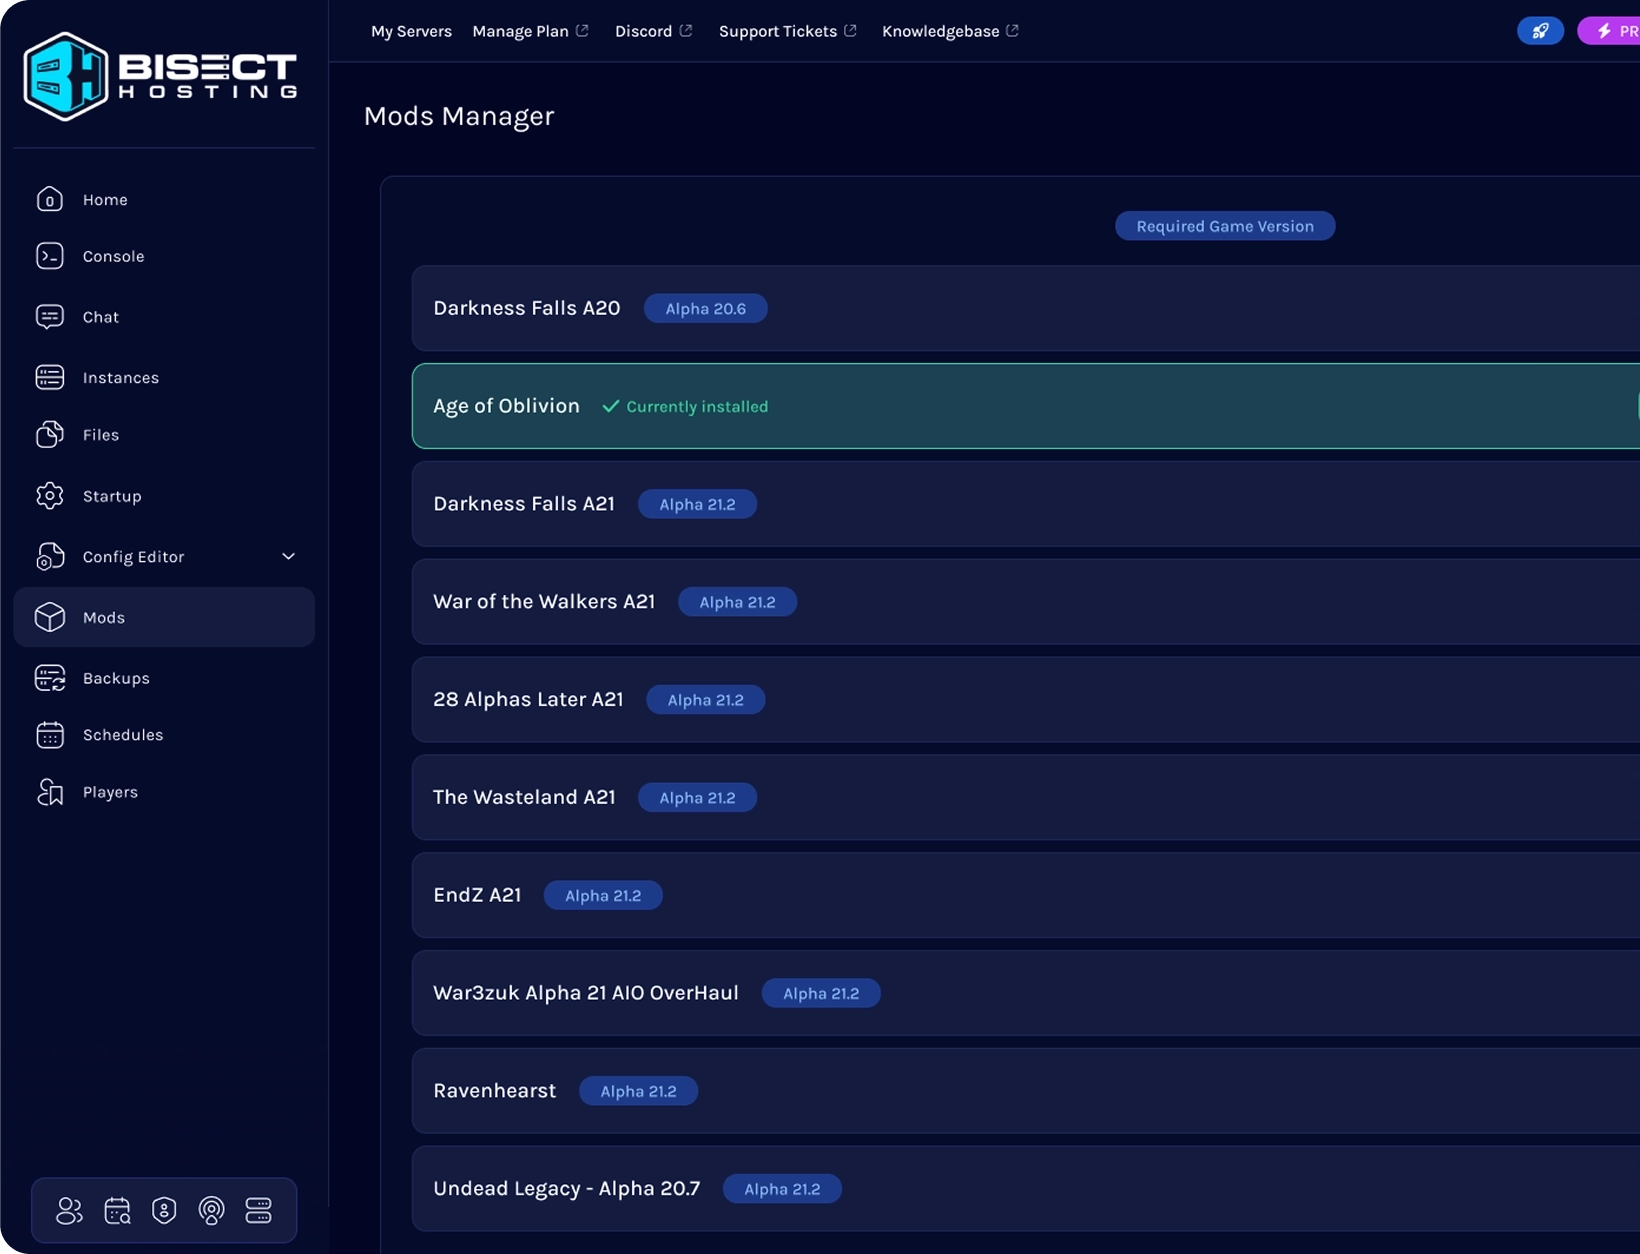1640x1254 pixels.
Task: Click the Backups sync icon
Action: [x=50, y=678]
